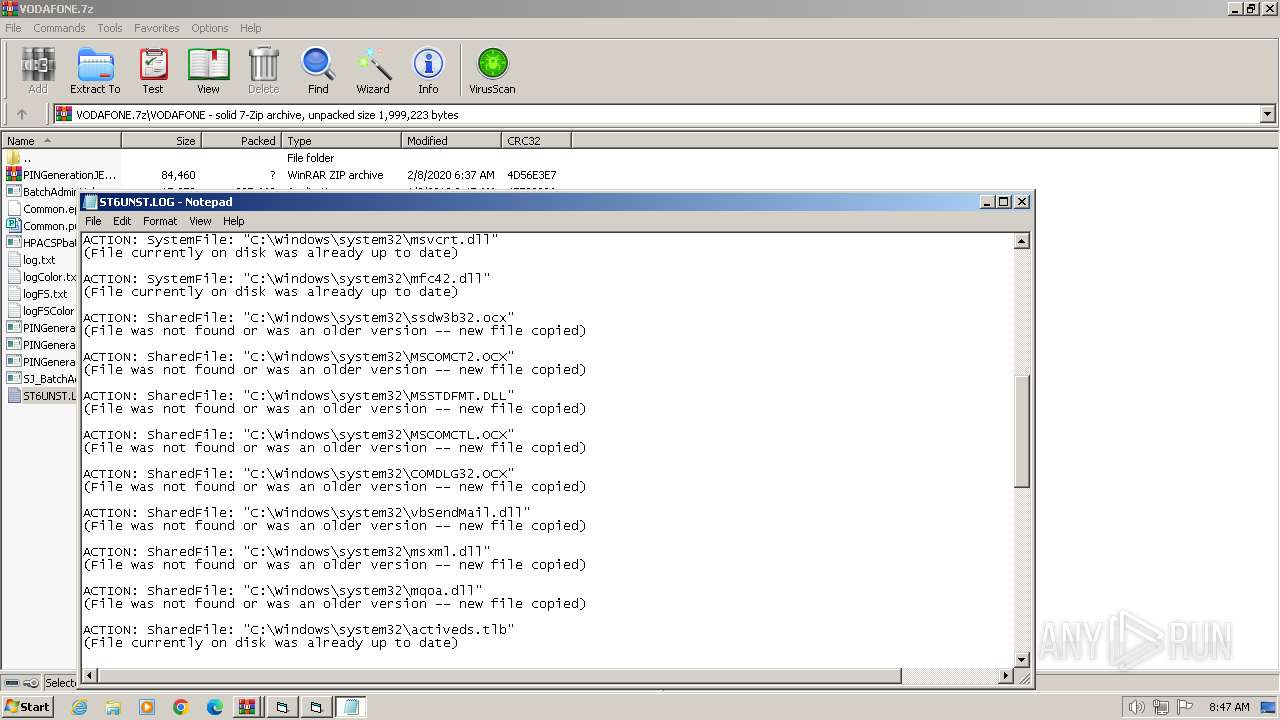1280x720 pixels.
Task: Launch Microsoft Edge from taskbar
Action: pos(215,707)
